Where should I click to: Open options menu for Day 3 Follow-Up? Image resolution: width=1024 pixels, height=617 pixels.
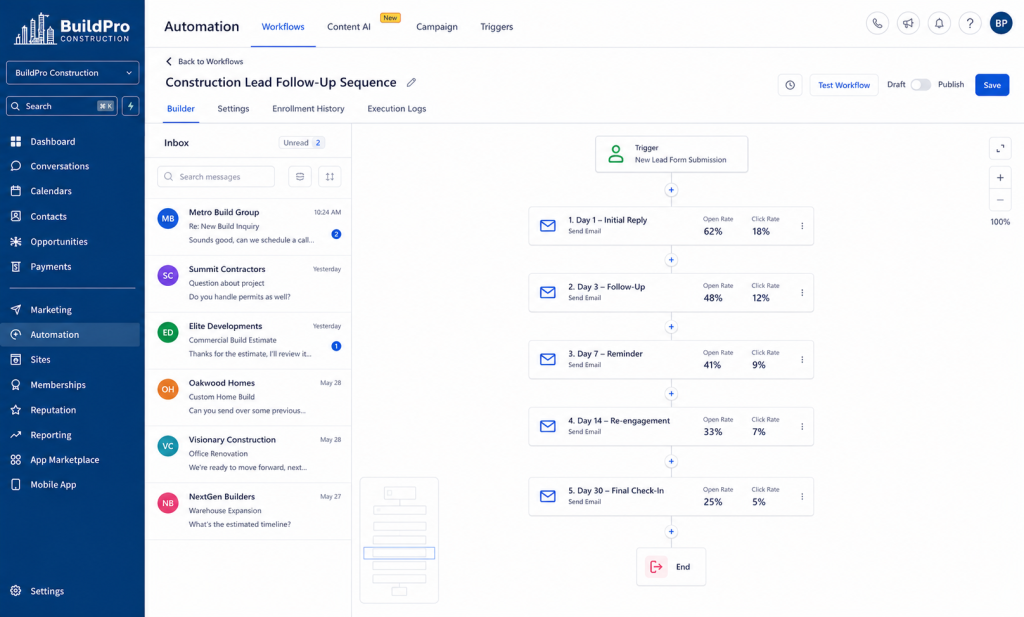click(802, 293)
